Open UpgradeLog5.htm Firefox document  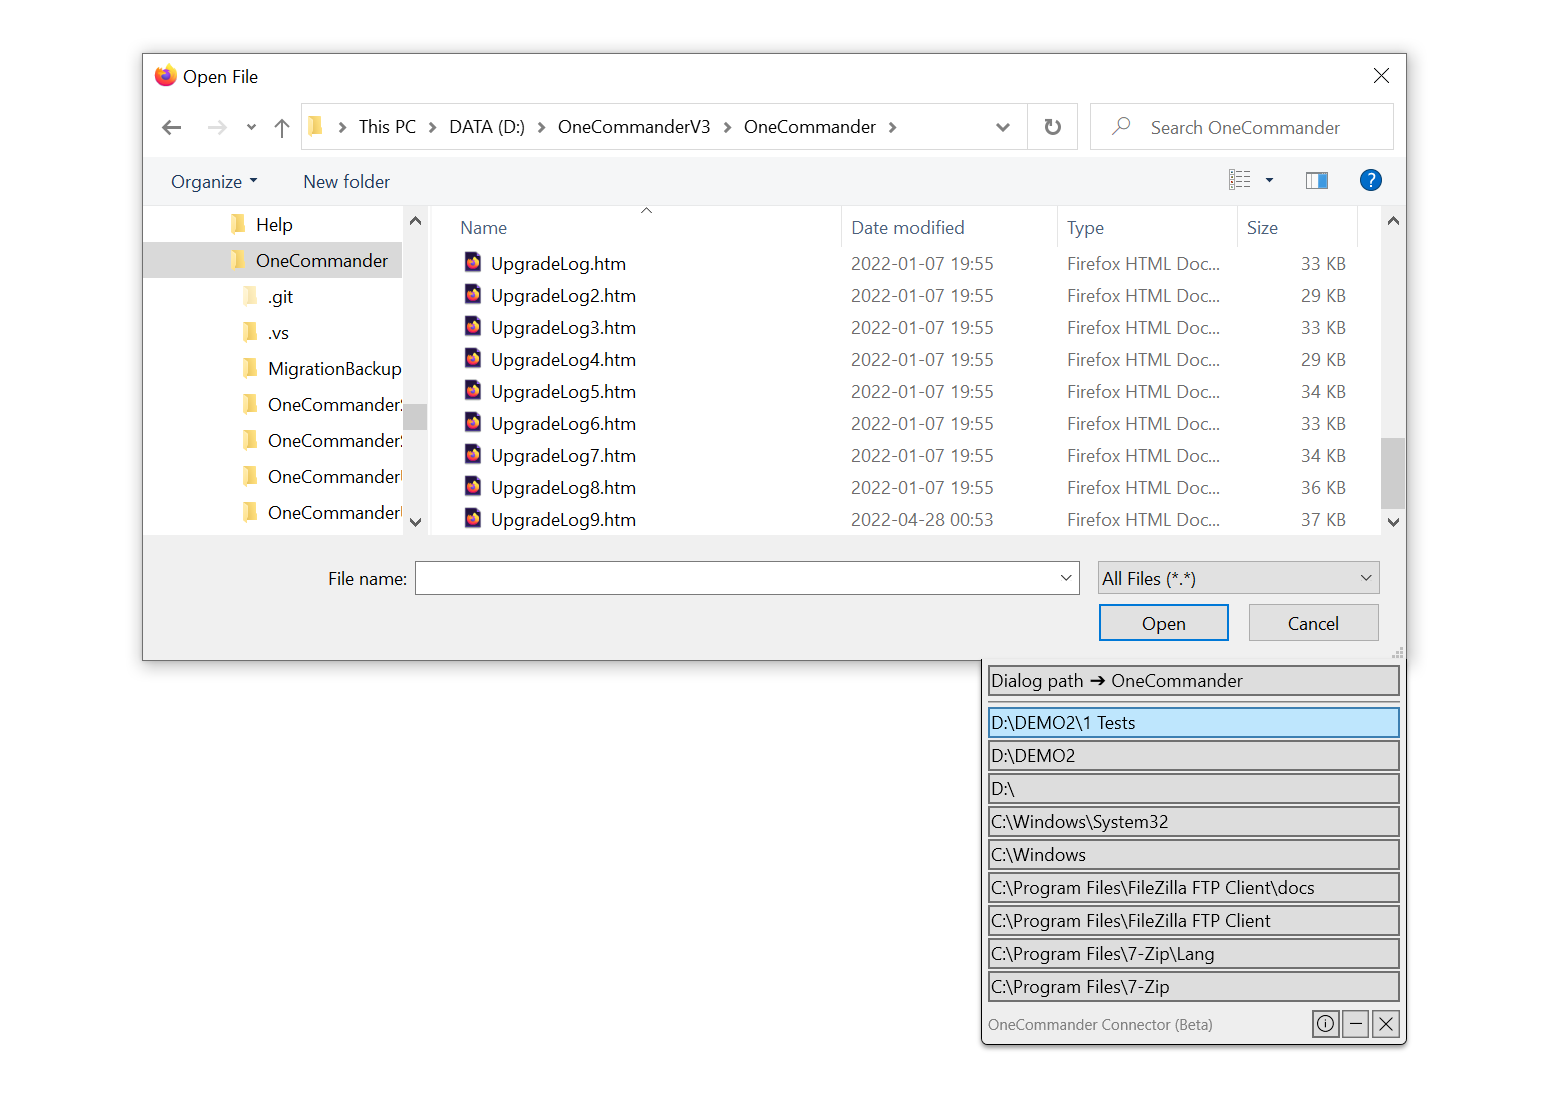tap(563, 391)
